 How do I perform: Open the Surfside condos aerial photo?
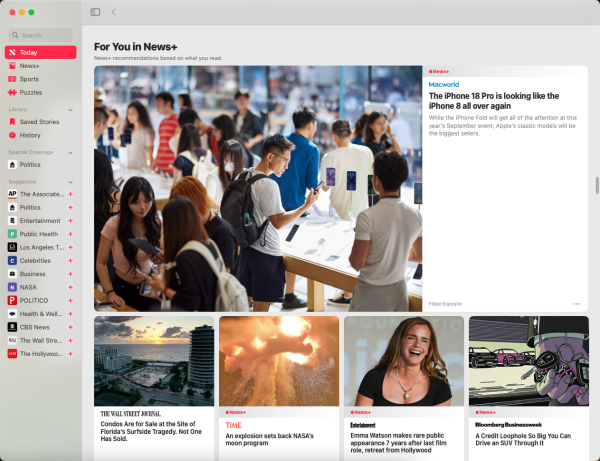click(154, 361)
